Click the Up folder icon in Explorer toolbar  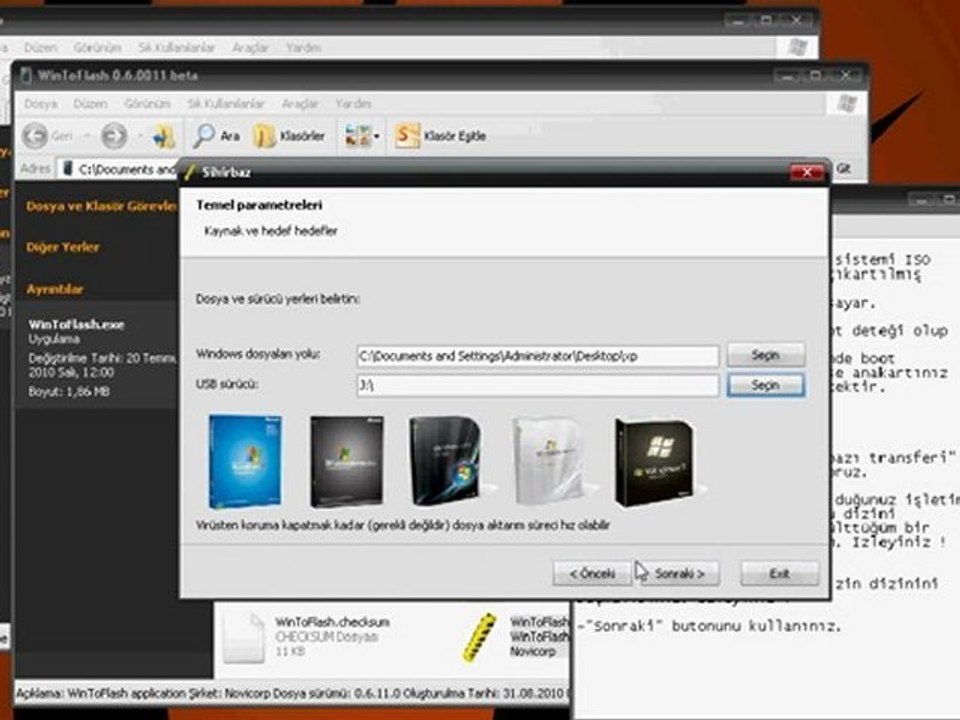point(163,136)
